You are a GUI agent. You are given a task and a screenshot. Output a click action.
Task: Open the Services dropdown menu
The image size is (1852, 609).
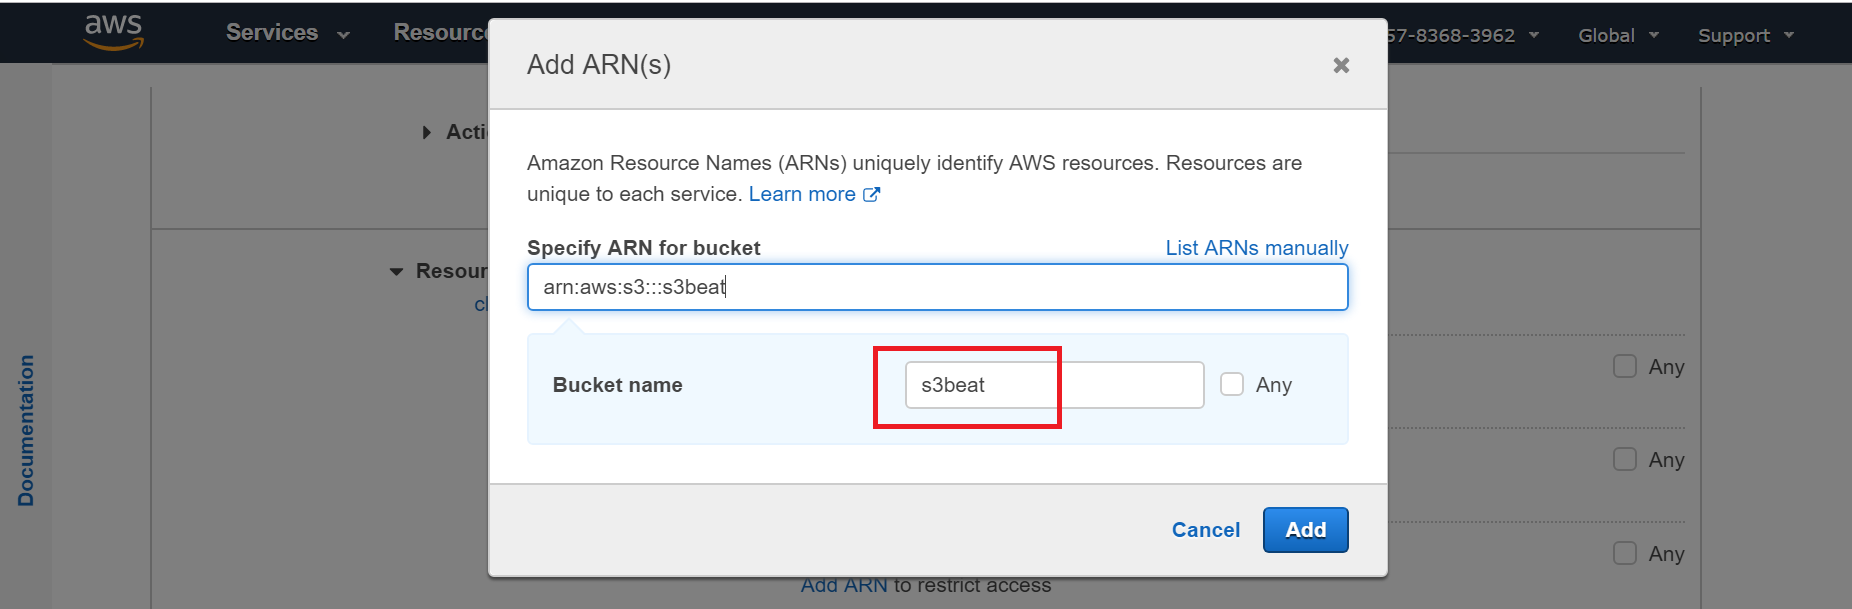[x=287, y=33]
